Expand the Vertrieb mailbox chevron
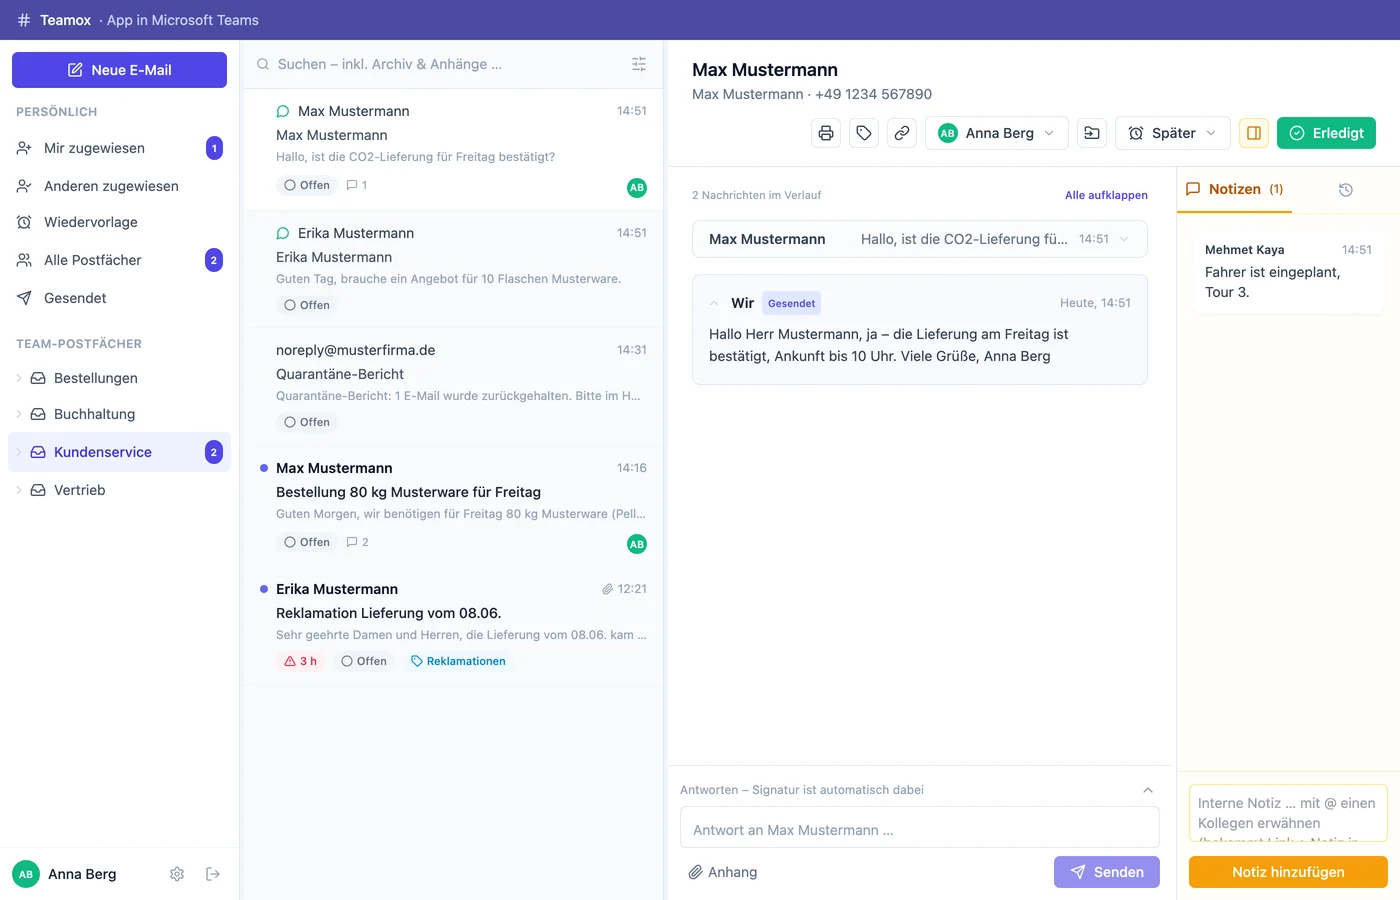The width and height of the screenshot is (1400, 900). pyautogui.click(x=19, y=490)
